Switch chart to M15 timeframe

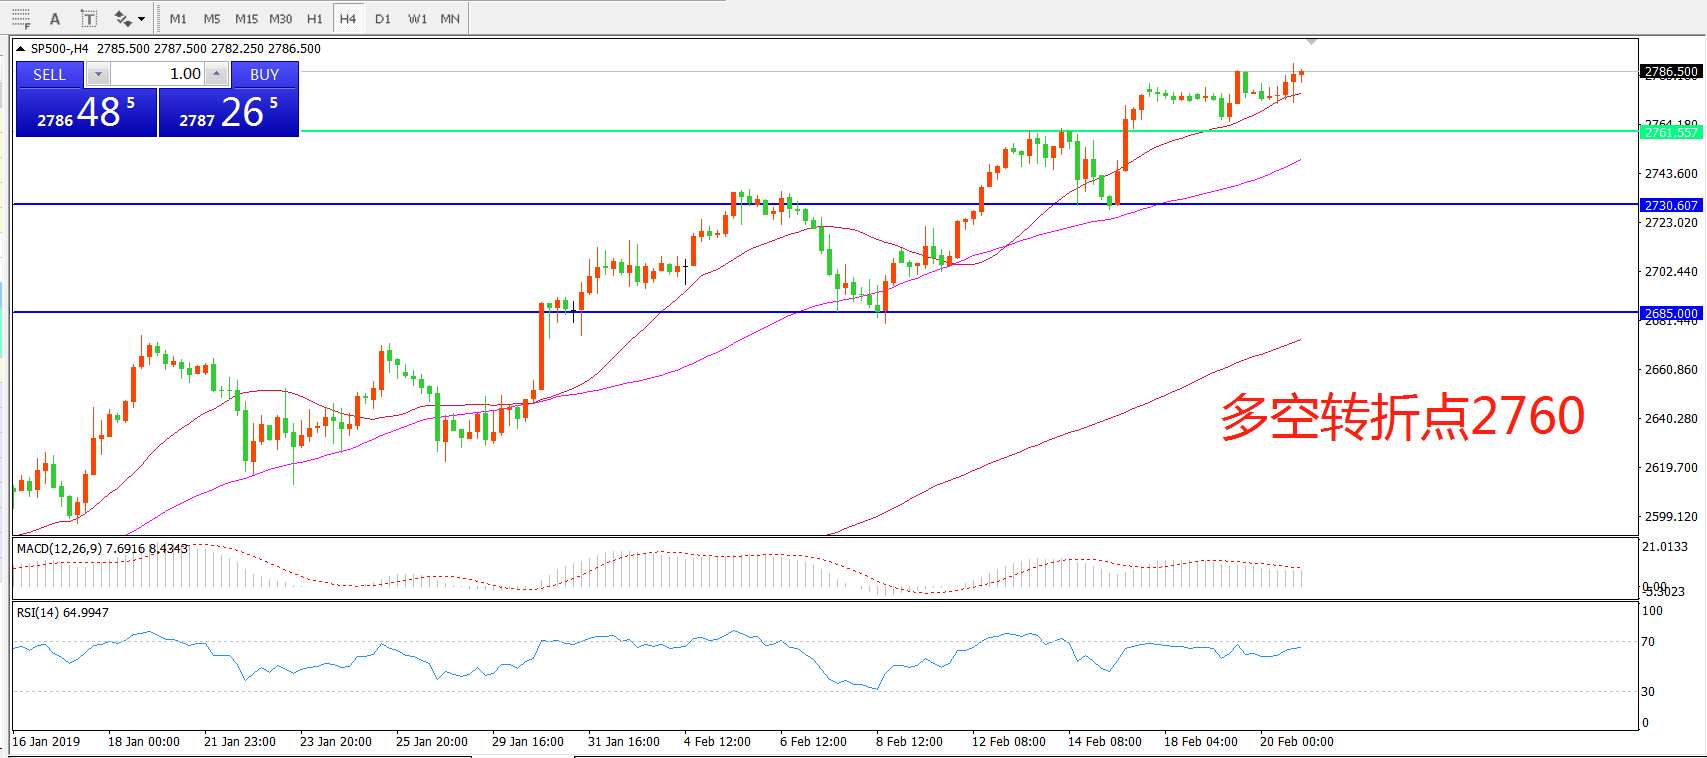coord(246,19)
